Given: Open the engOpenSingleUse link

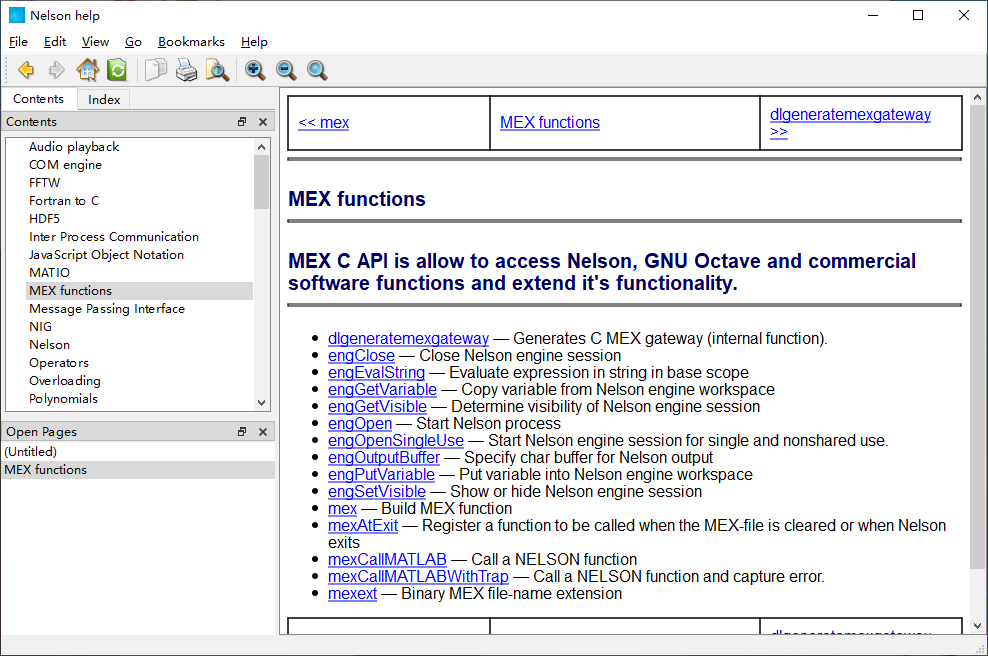Looking at the screenshot, I should pyautogui.click(x=396, y=440).
